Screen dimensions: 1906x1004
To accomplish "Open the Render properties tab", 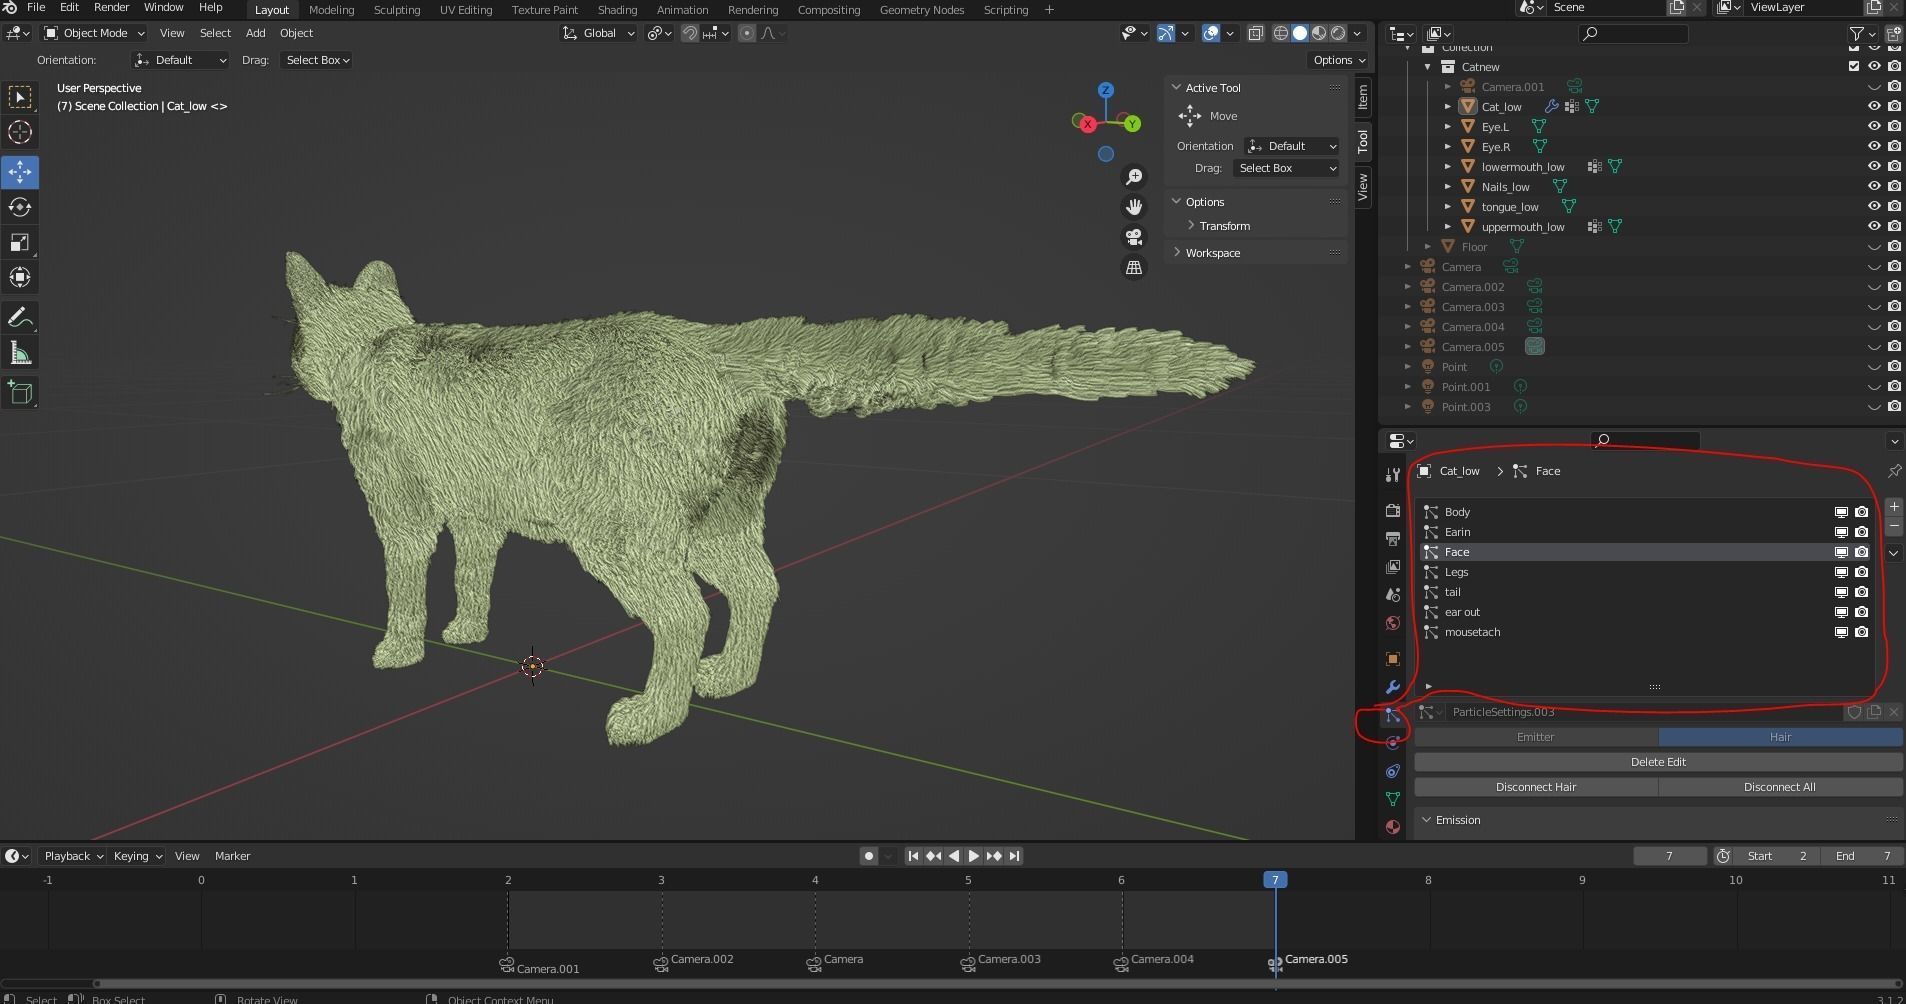I will pos(1392,511).
